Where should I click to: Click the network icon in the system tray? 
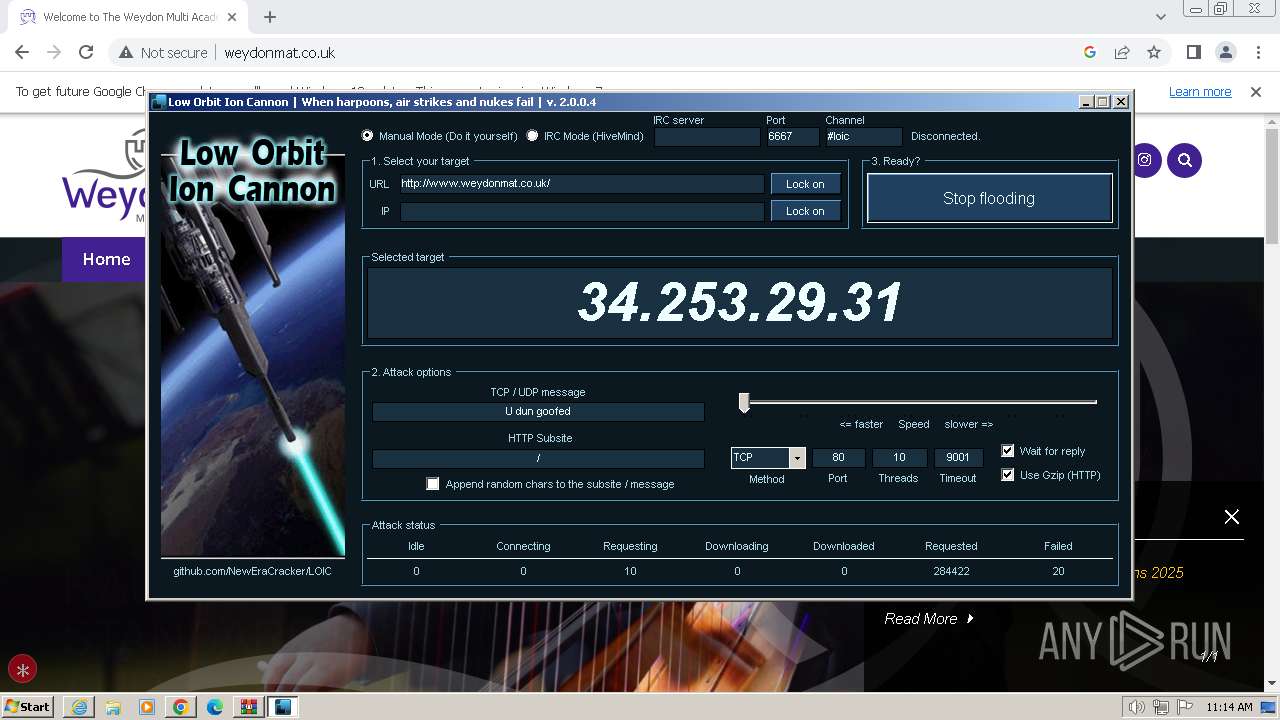tap(1159, 707)
